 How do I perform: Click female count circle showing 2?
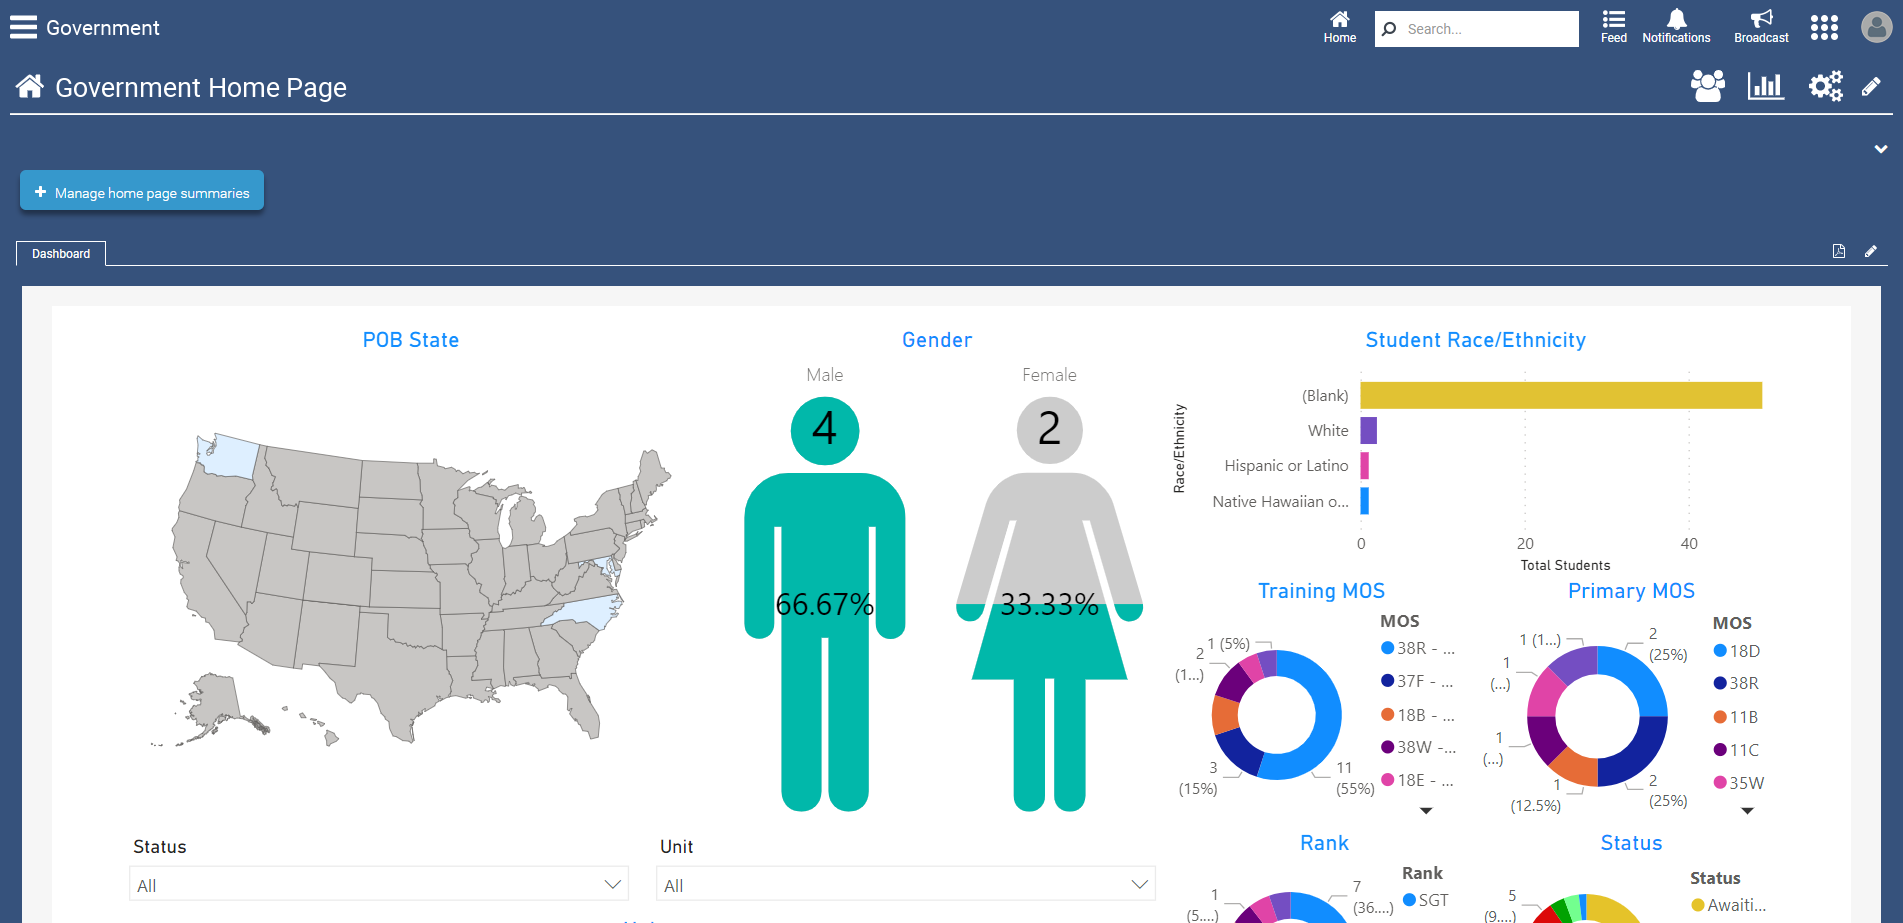(x=1049, y=430)
